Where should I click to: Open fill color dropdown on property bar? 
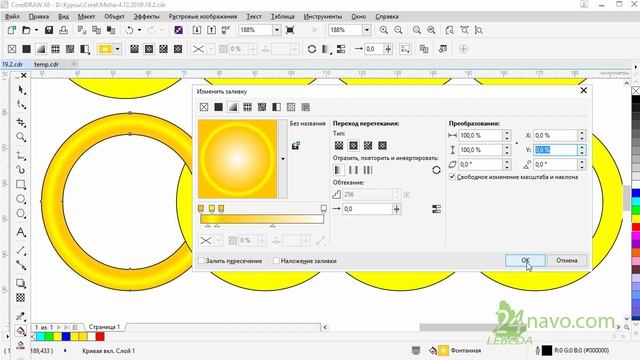coord(118,49)
